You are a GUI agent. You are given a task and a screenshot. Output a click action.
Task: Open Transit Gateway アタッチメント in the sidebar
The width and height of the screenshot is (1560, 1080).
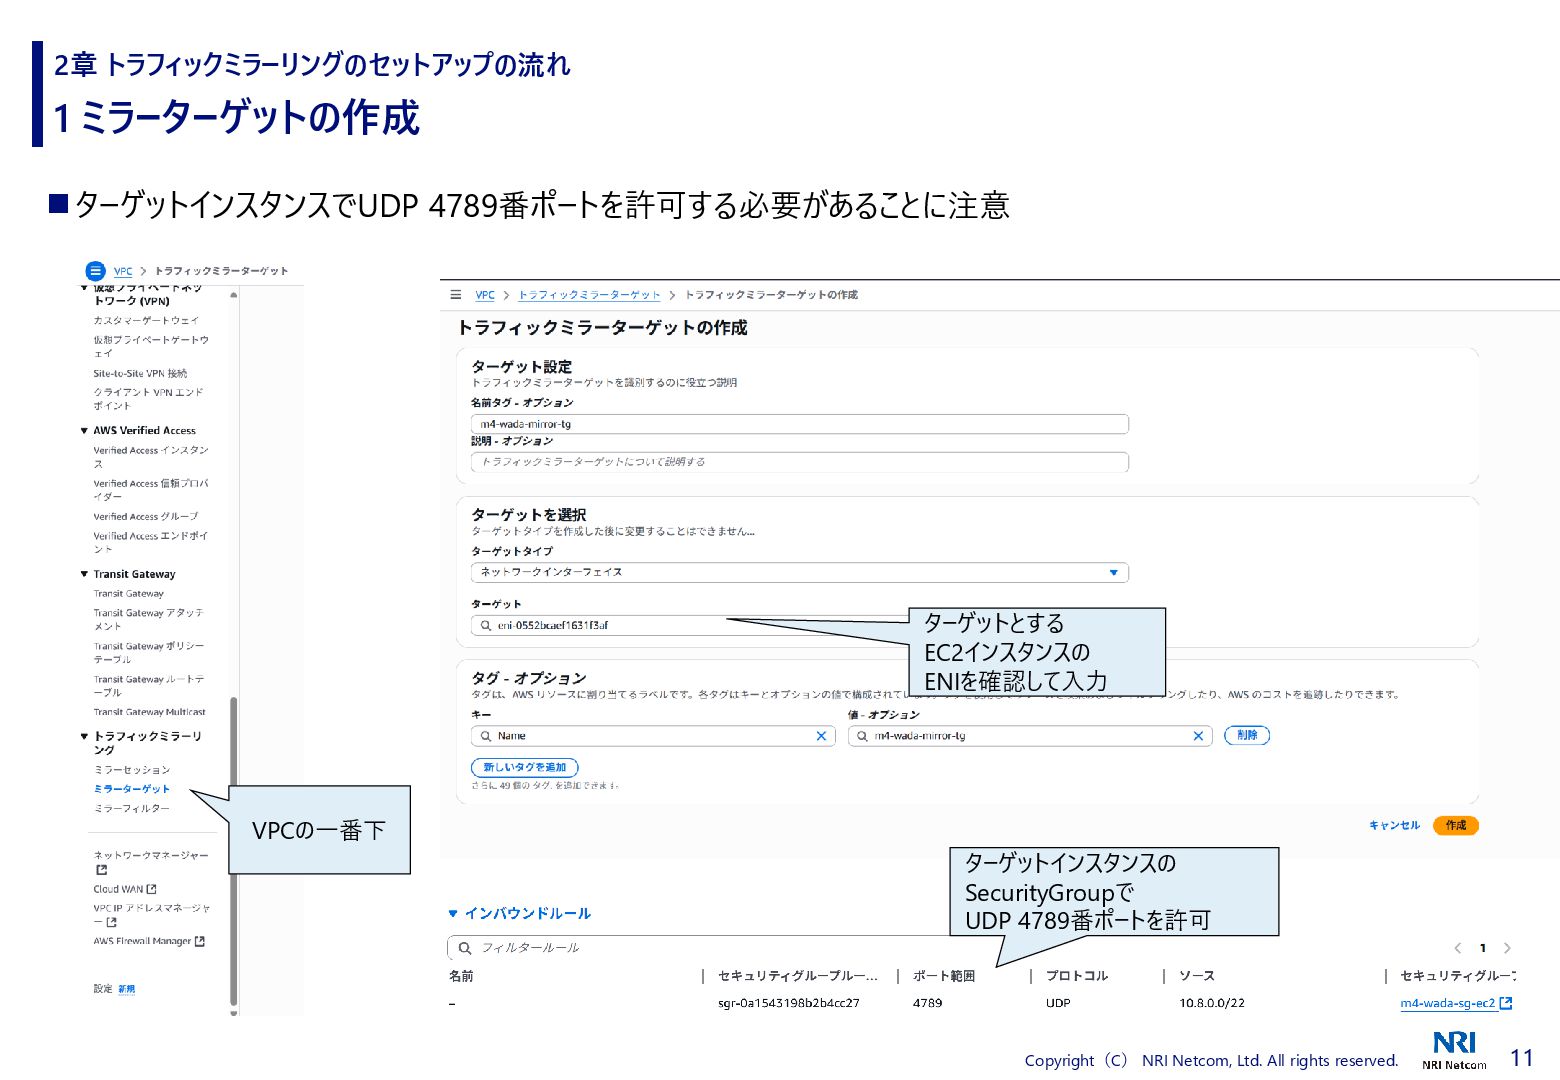point(149,619)
